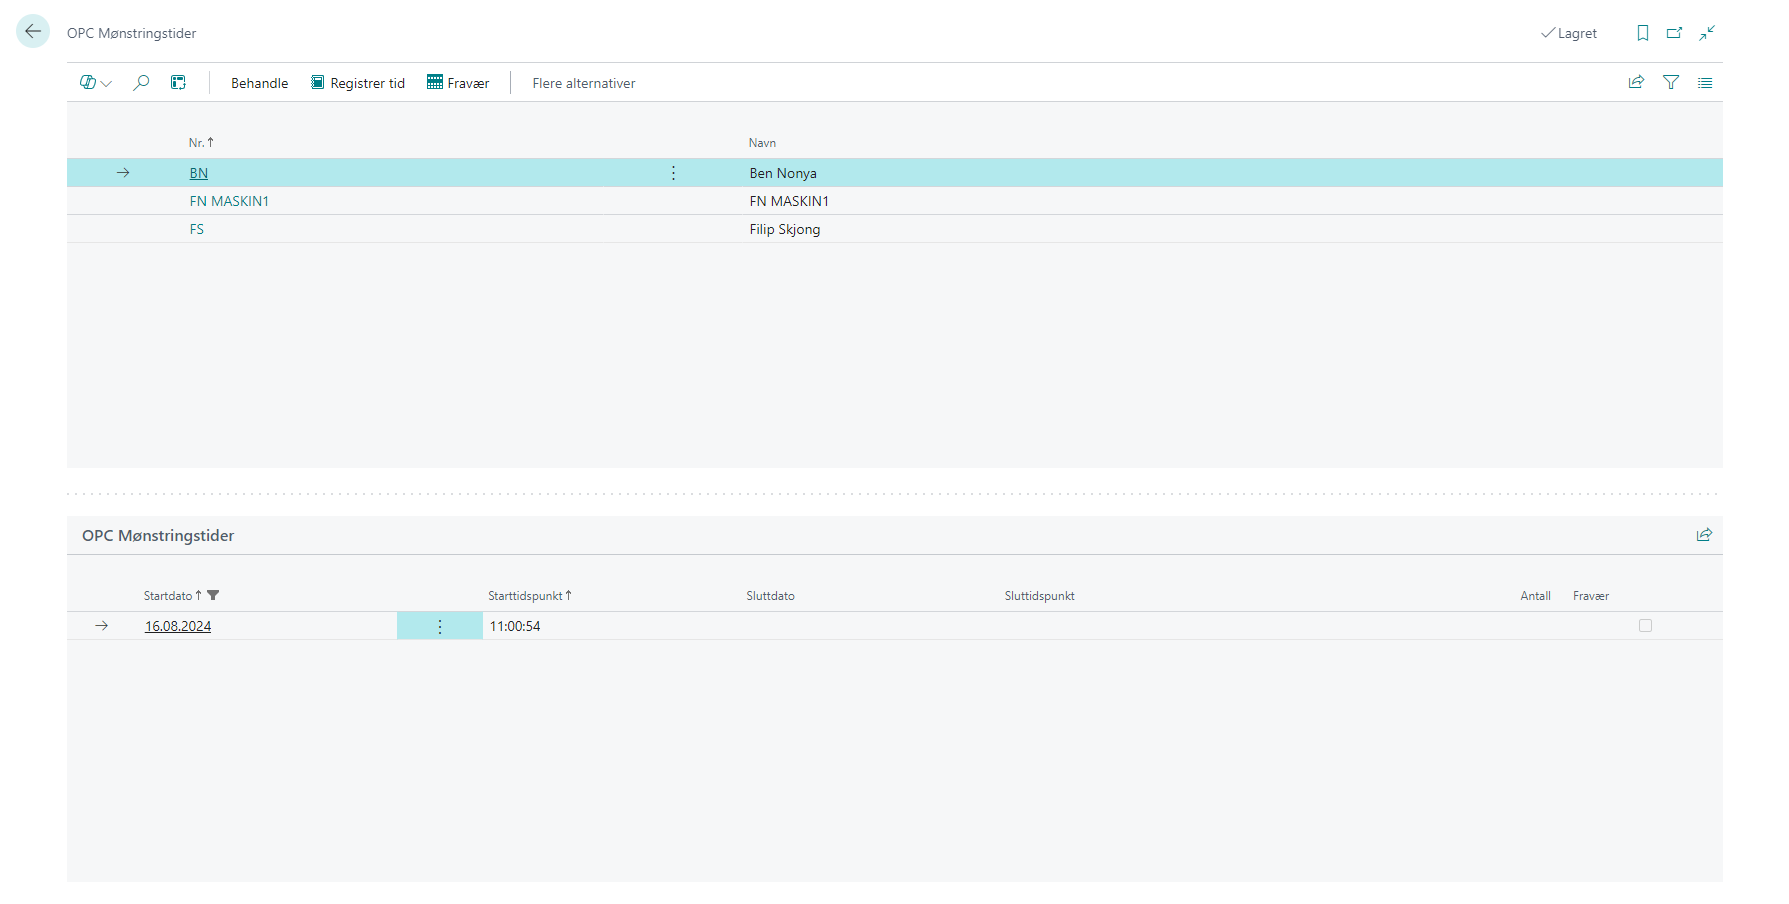Open the FN MASKIN1 record link
Screen dimensions: 1789x904
coord(229,201)
